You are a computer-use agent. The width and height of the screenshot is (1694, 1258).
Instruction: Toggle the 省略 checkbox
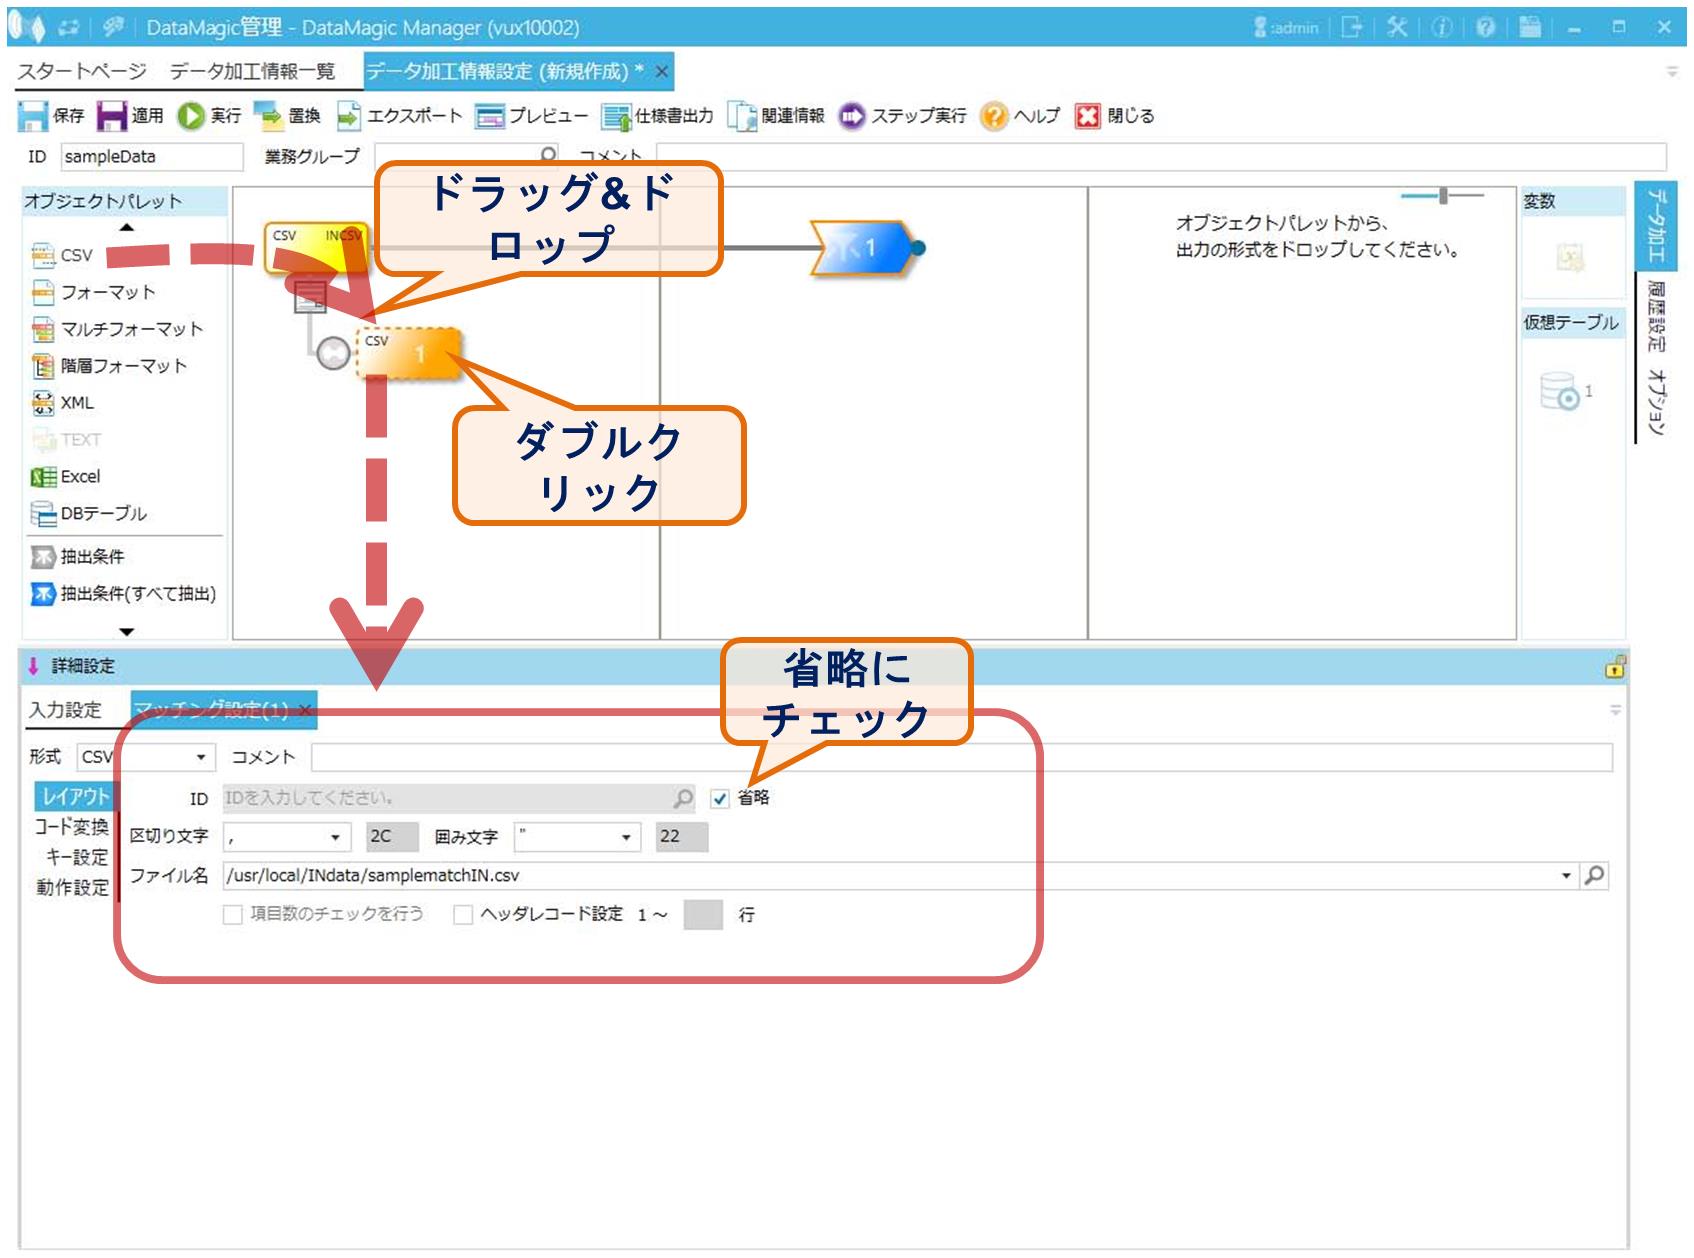coord(720,799)
